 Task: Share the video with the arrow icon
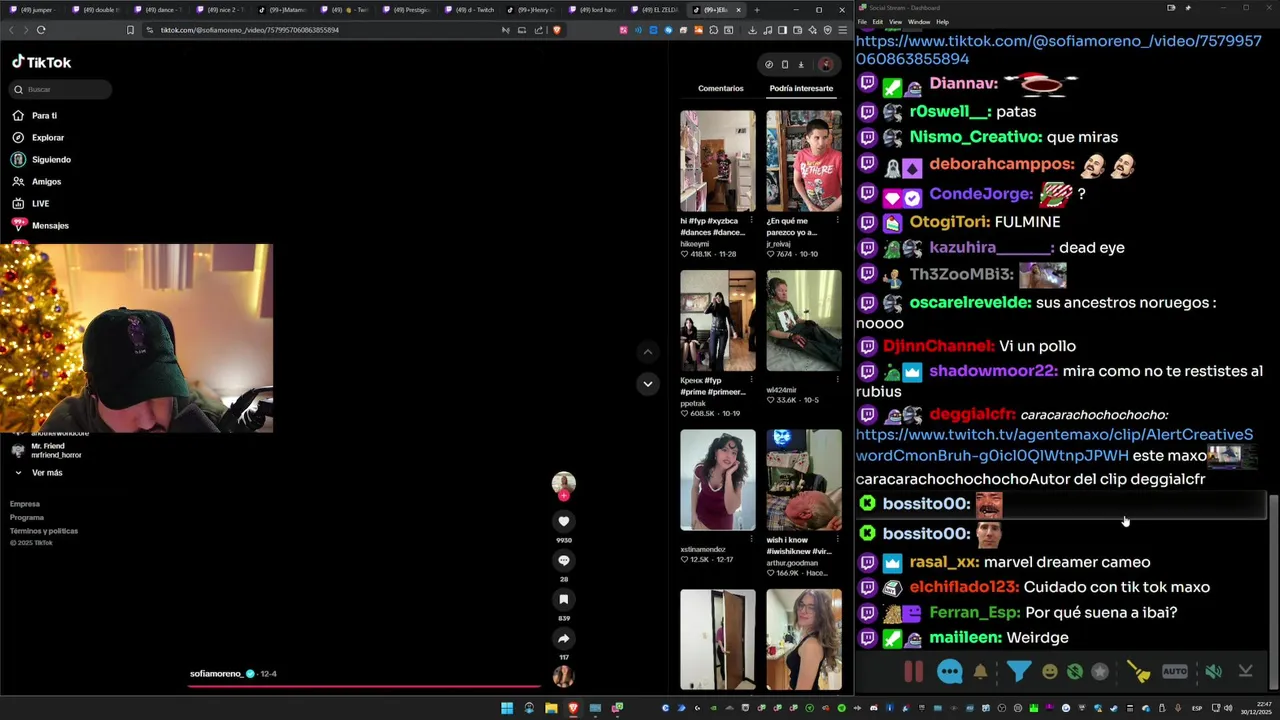tap(563, 638)
